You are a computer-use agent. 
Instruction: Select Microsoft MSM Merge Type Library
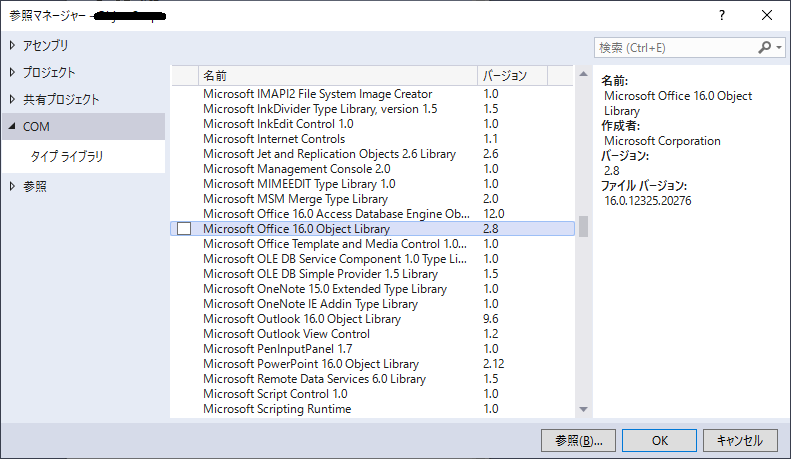372,199
